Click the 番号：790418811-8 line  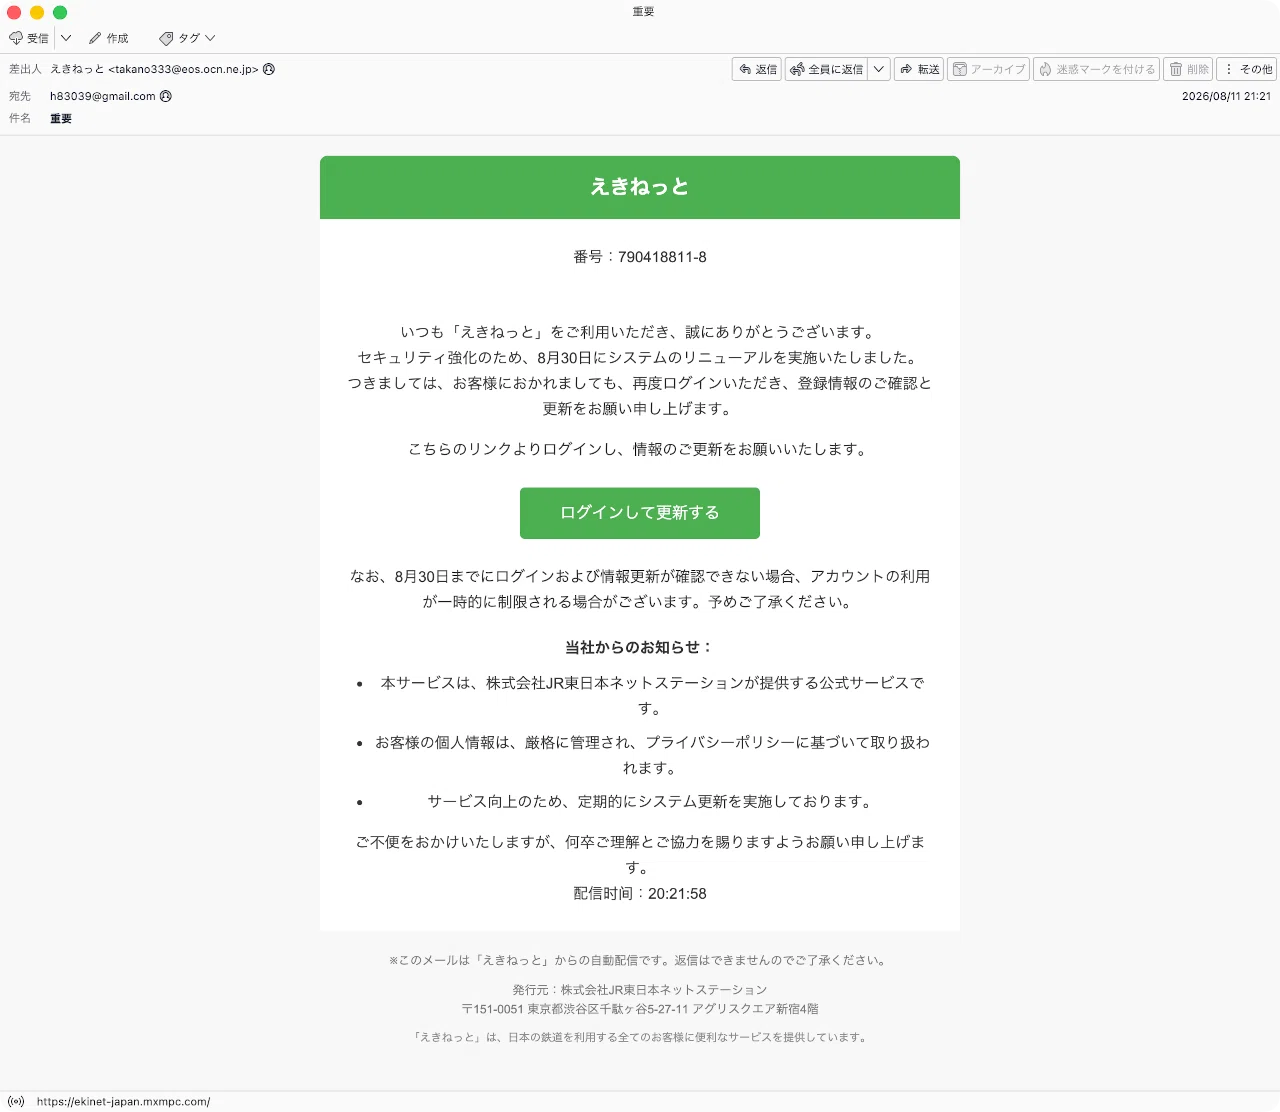click(x=640, y=257)
